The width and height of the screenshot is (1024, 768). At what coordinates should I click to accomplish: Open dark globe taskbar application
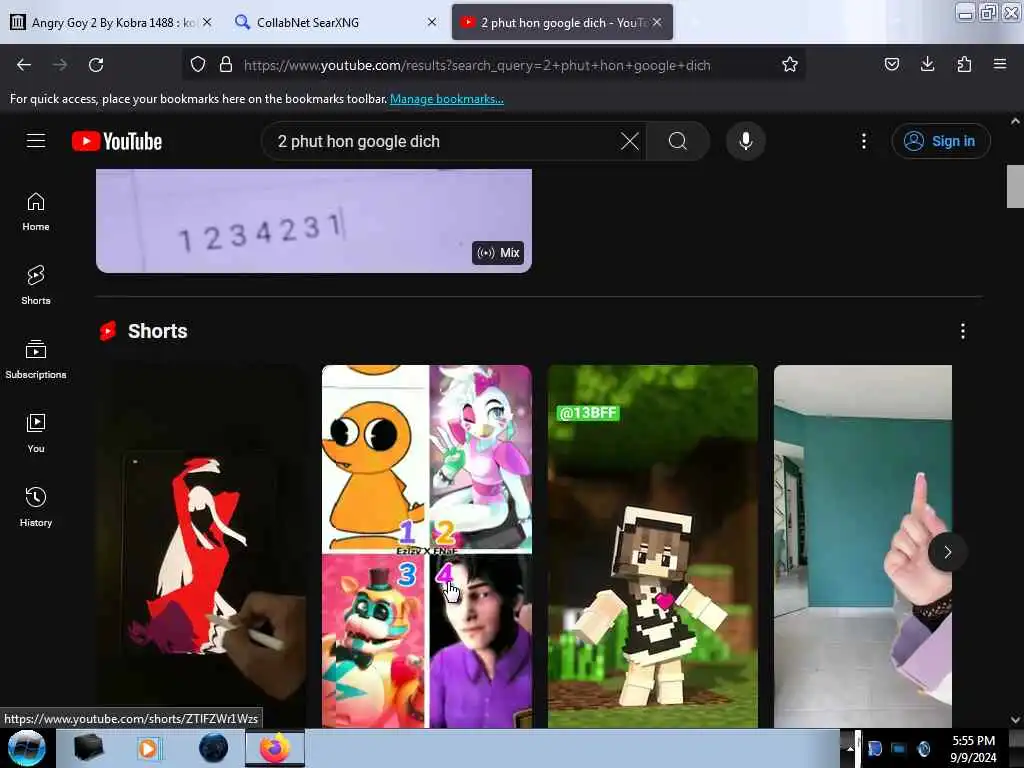(x=213, y=748)
